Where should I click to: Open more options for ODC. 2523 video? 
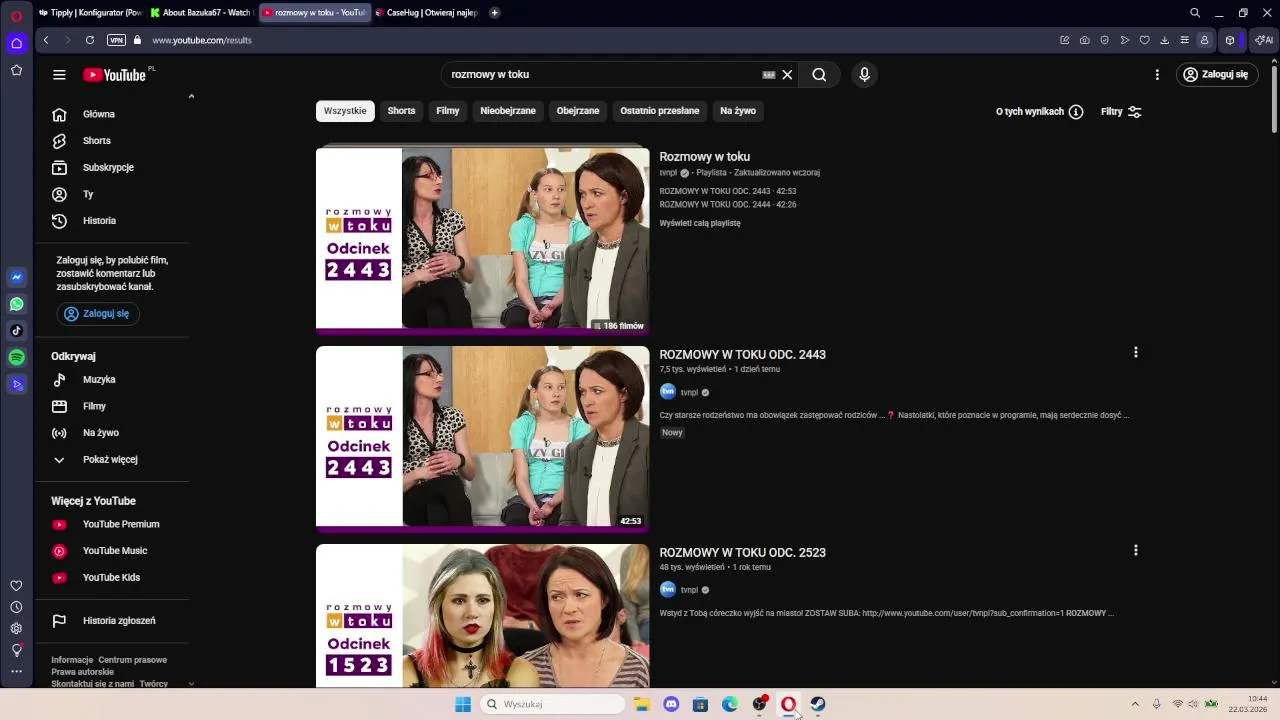tap(1135, 551)
